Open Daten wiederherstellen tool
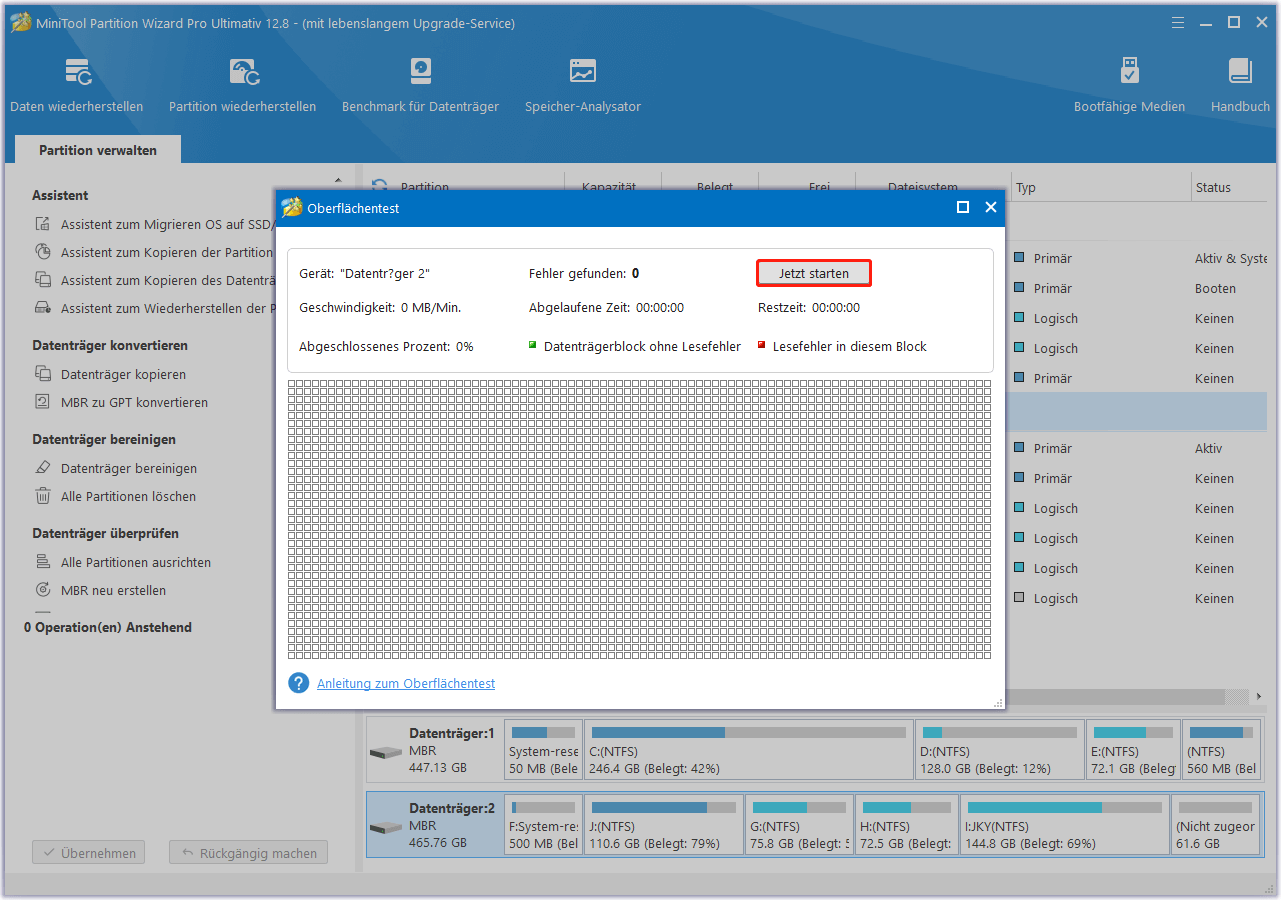The width and height of the screenshot is (1281, 900). point(77,85)
